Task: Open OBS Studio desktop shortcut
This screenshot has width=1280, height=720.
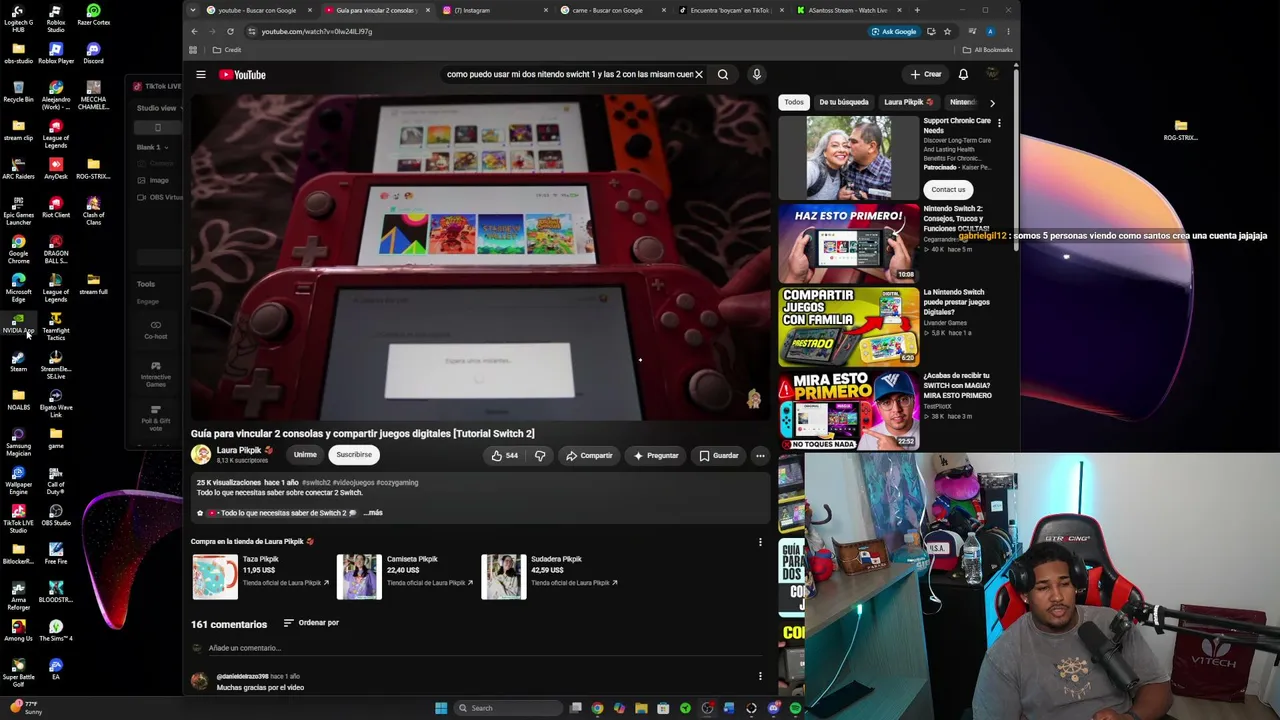Action: point(56,515)
